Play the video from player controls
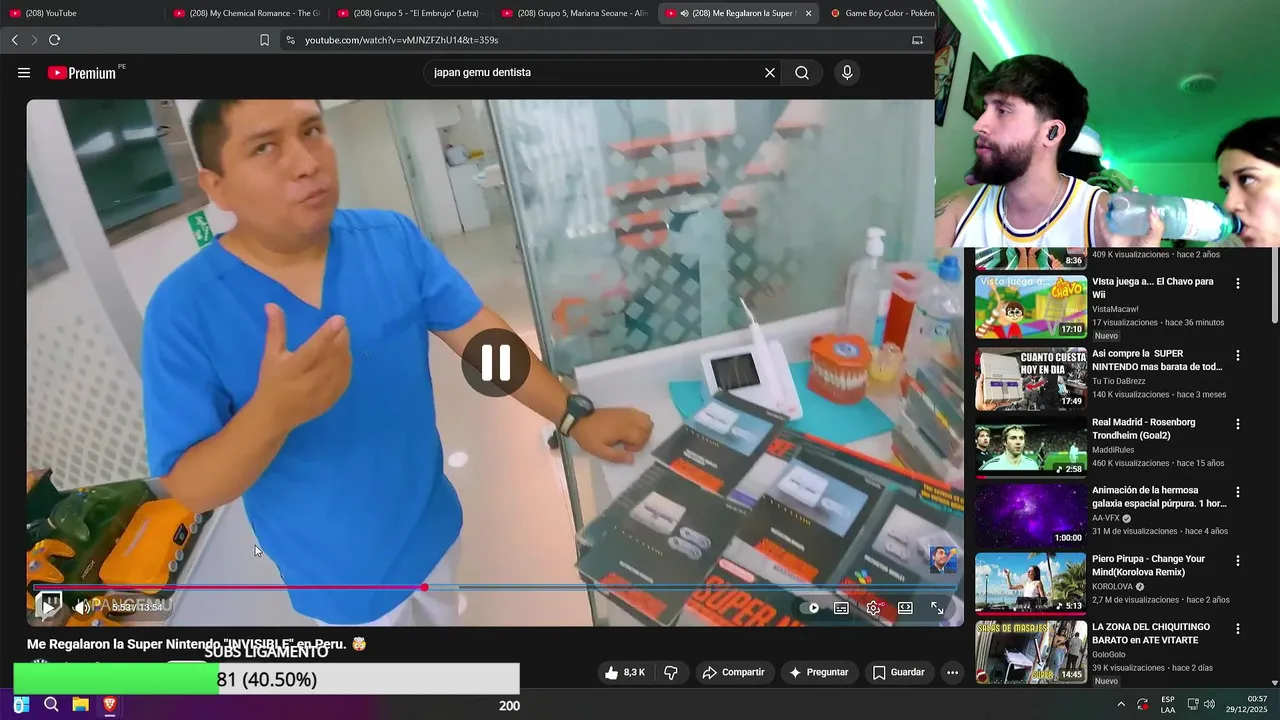The image size is (1280, 720). [x=48, y=607]
